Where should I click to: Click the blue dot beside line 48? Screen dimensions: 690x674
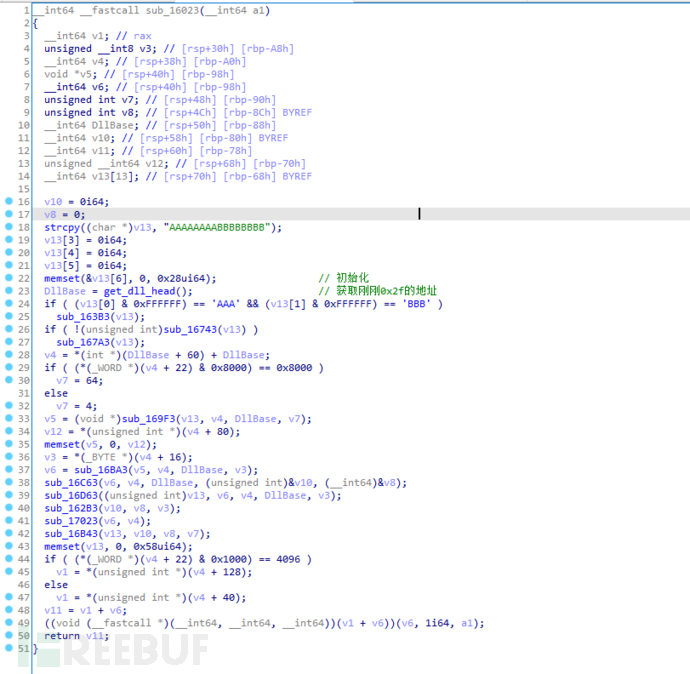(9, 609)
